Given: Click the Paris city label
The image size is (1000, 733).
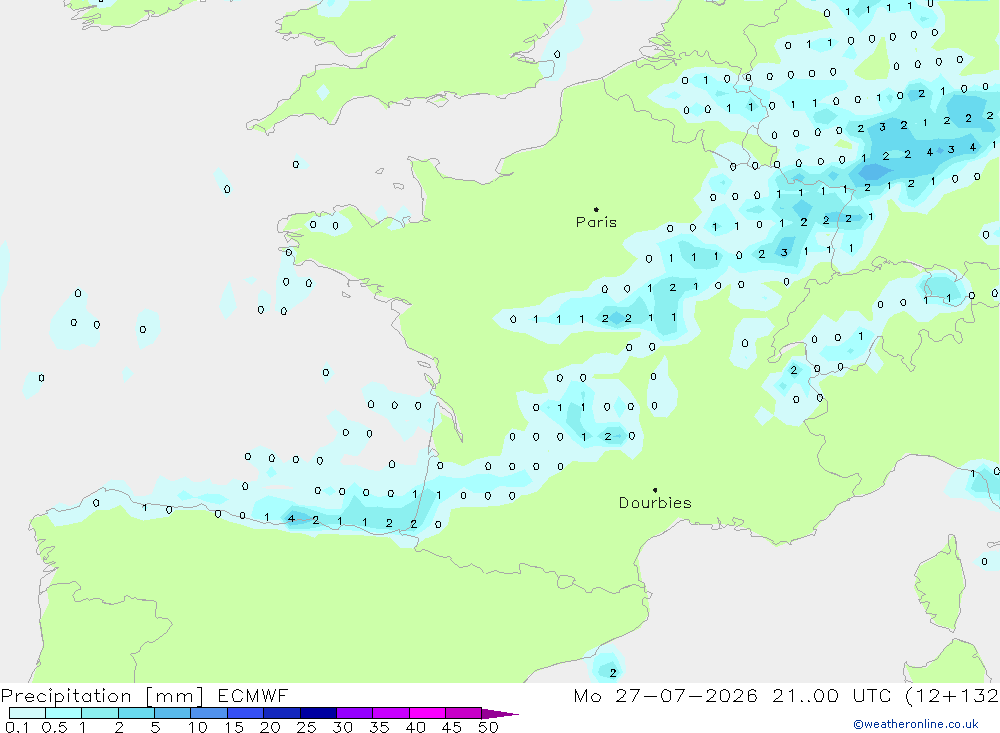Looking at the screenshot, I should (x=596, y=222).
